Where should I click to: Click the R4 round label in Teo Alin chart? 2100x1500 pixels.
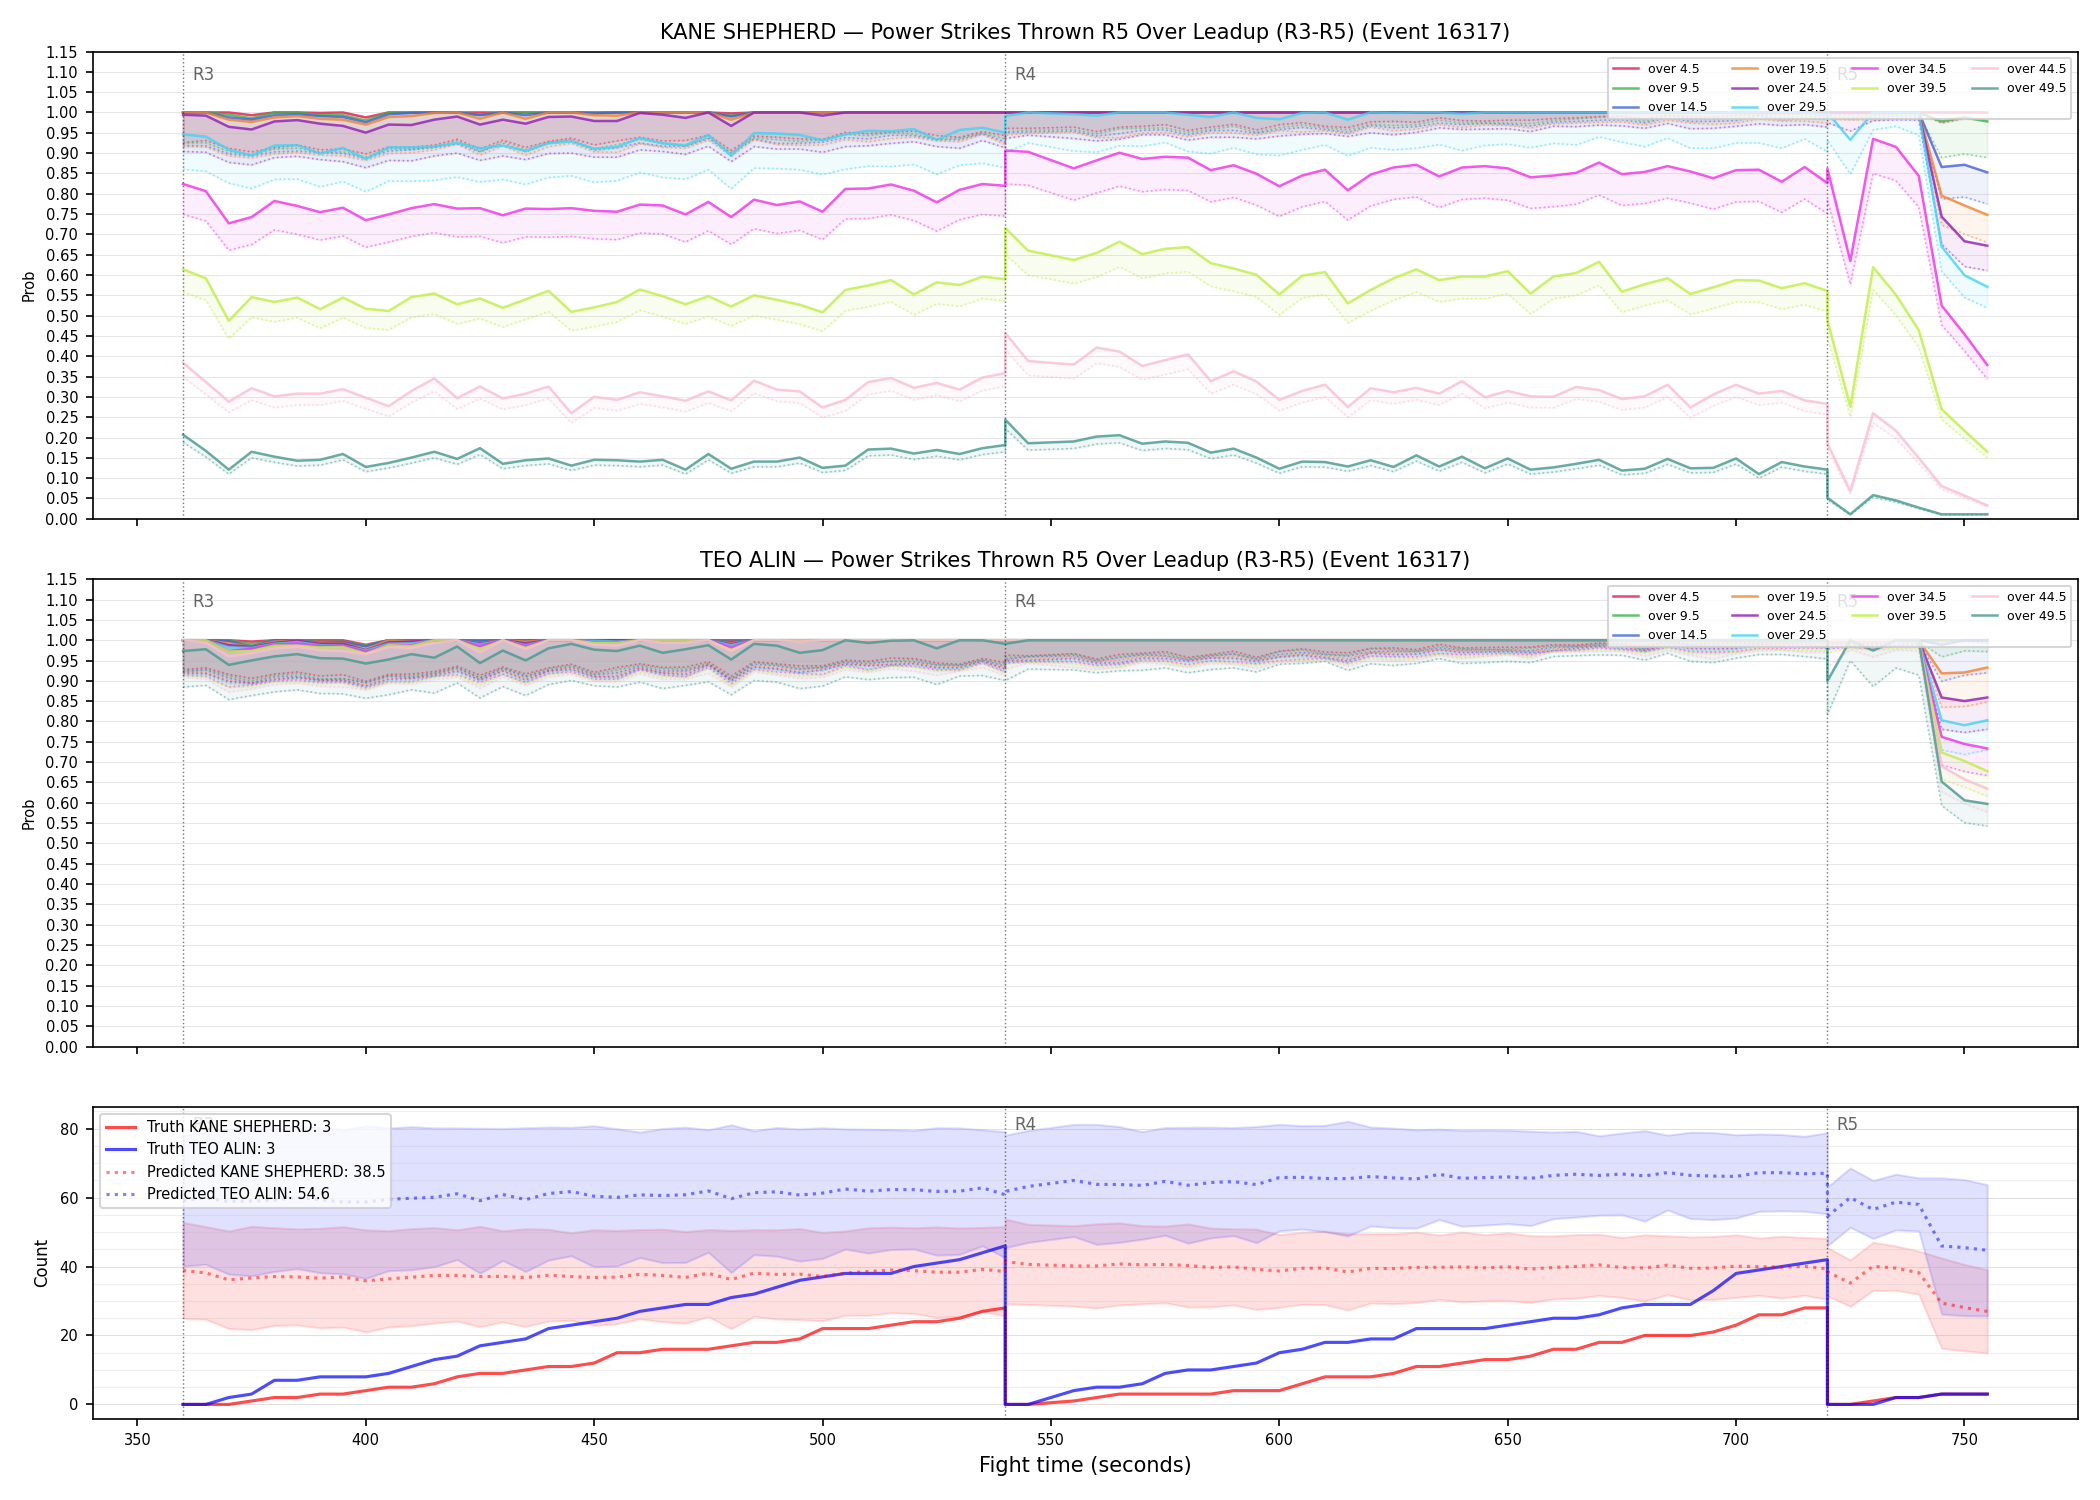pos(1025,601)
